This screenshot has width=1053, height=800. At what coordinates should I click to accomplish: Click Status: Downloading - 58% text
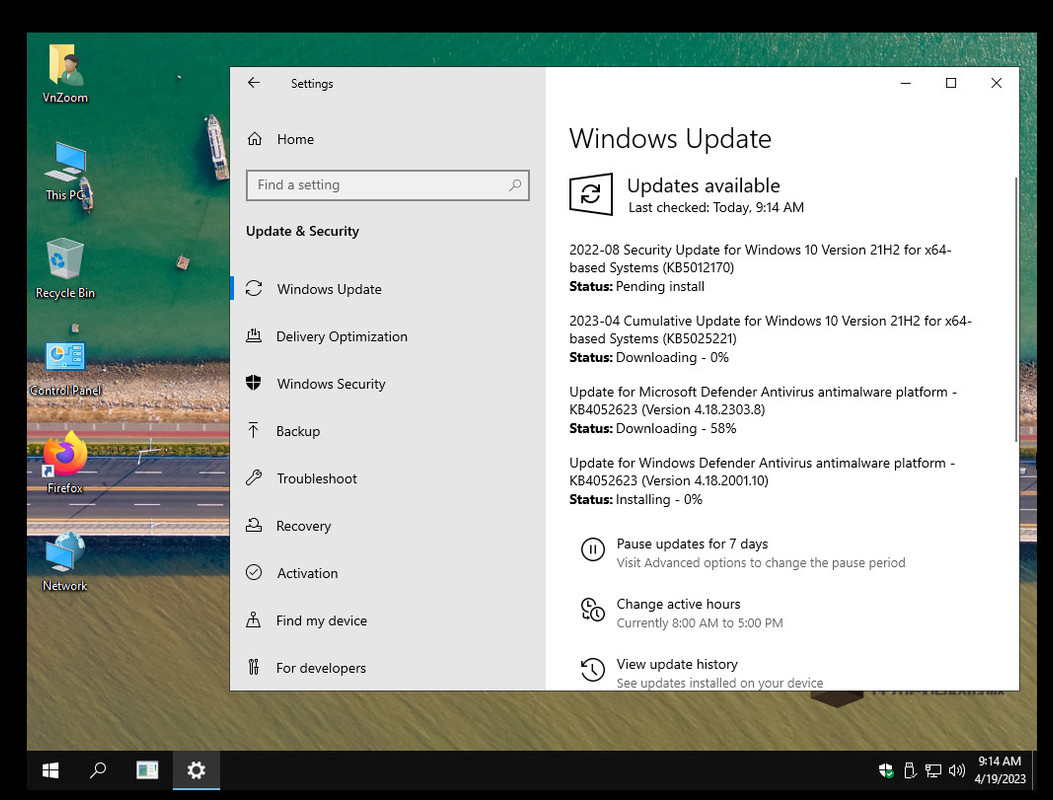(x=653, y=429)
